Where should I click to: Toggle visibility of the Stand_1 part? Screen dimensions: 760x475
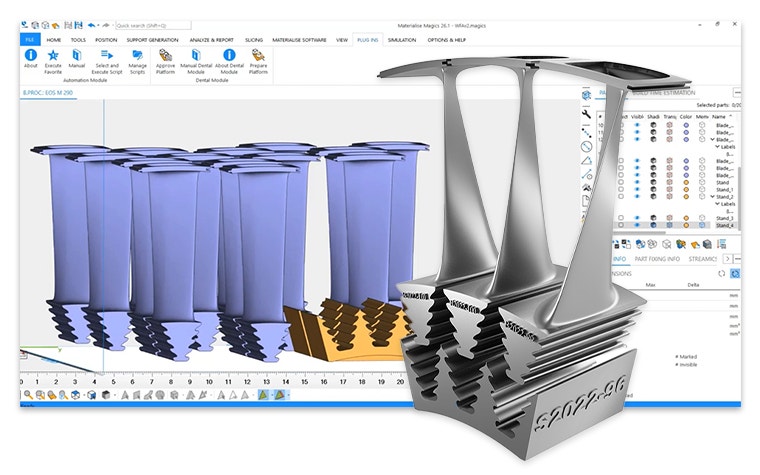637,189
